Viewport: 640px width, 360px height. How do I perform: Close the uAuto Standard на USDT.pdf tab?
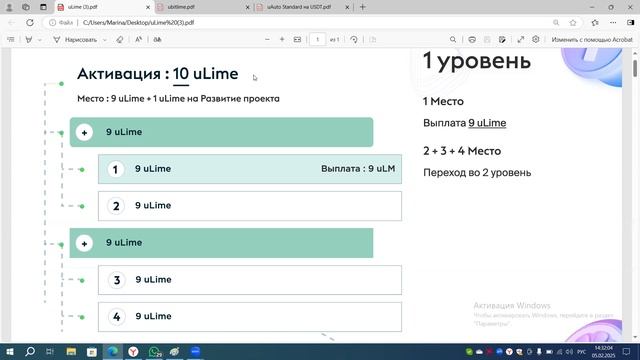pos(347,7)
